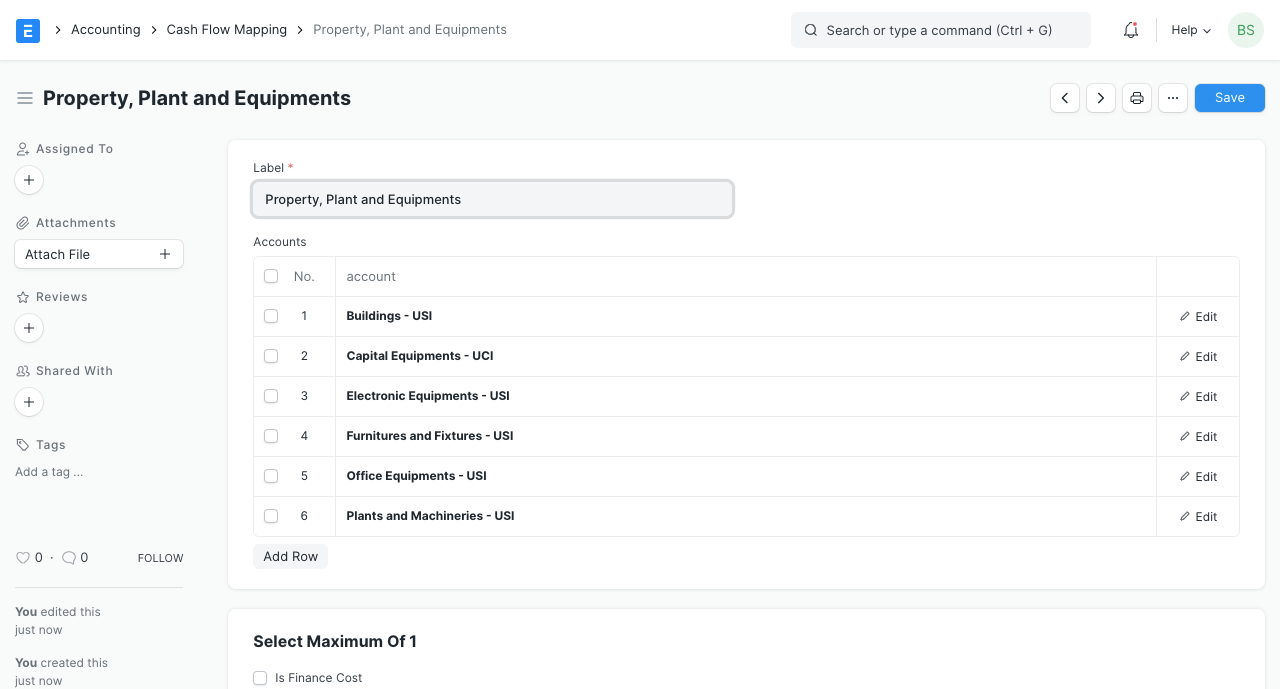Go to previous document arrow
Viewport: 1280px width, 689px height.
1065,98
